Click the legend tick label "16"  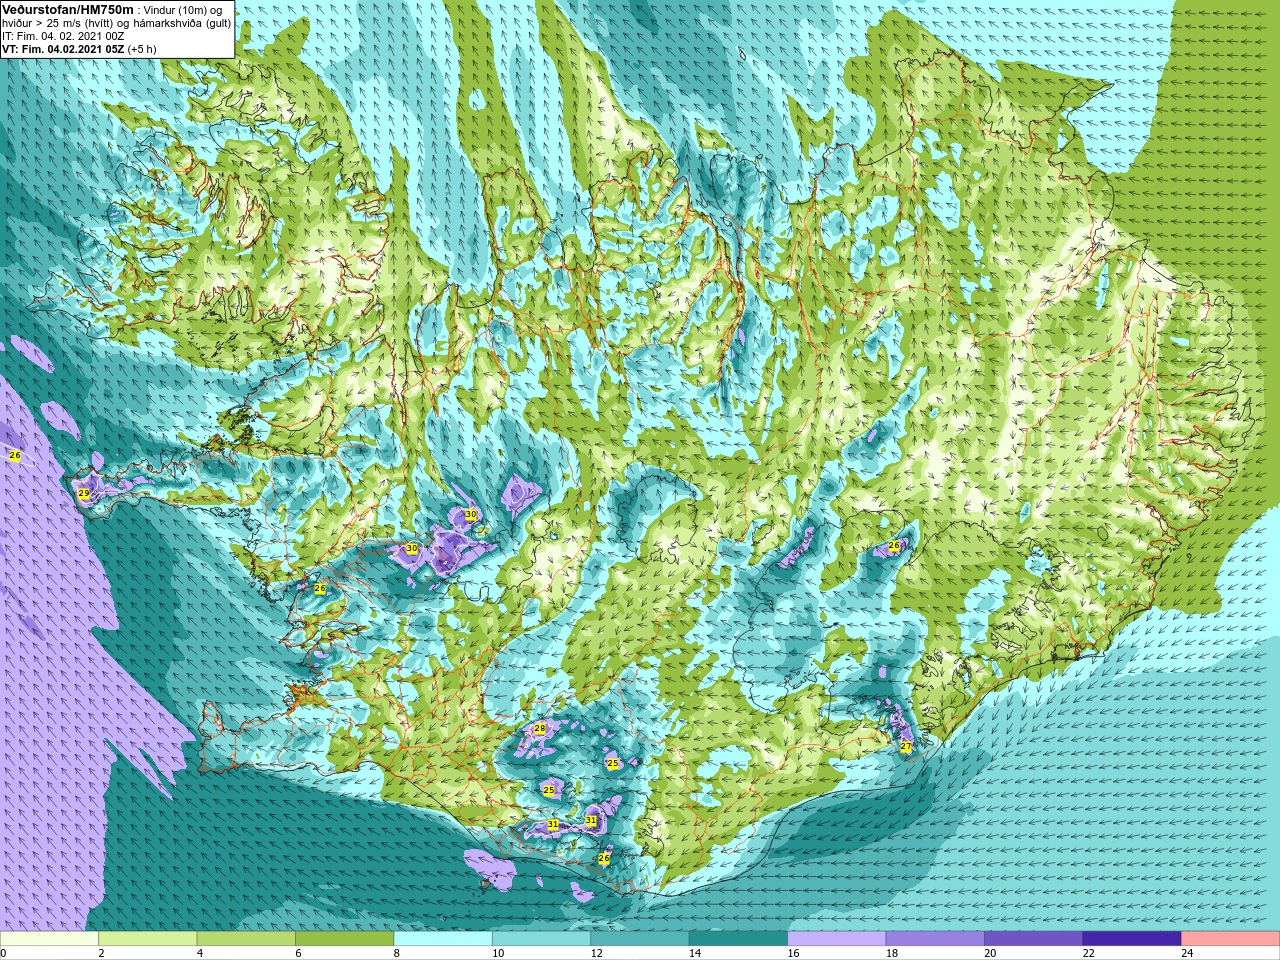[x=794, y=953]
